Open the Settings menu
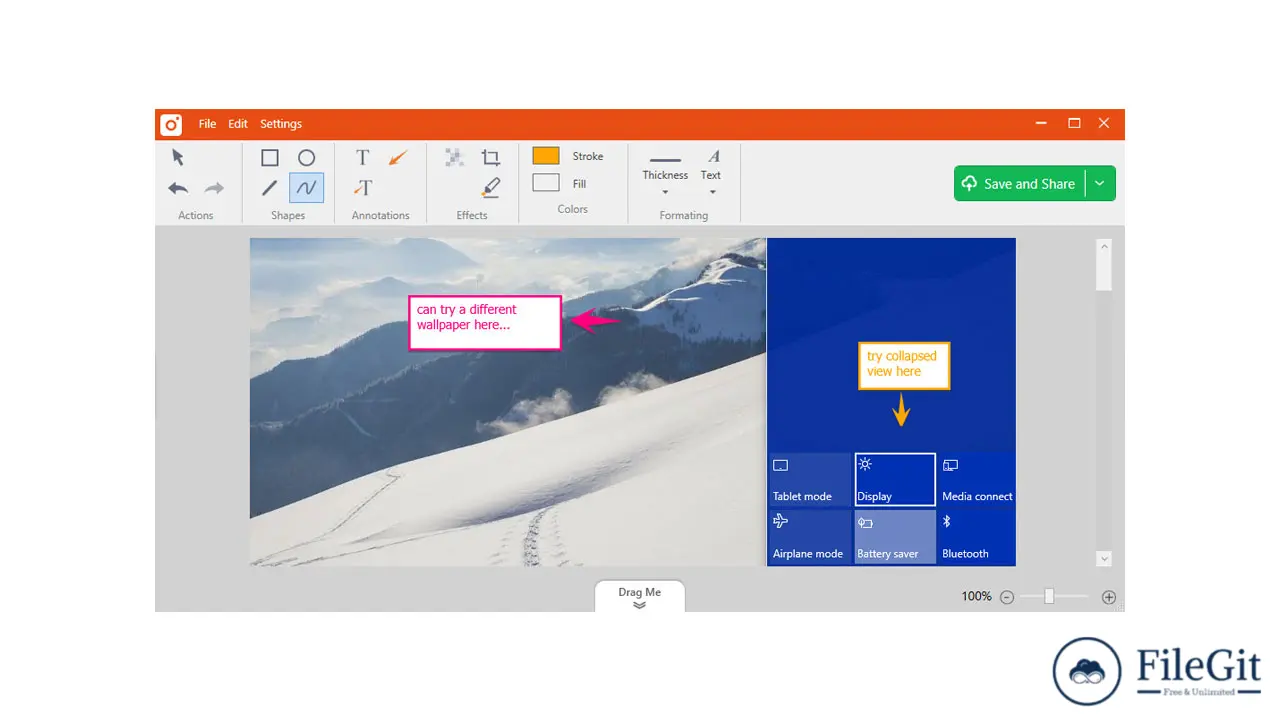This screenshot has height=720, width=1280. click(281, 124)
